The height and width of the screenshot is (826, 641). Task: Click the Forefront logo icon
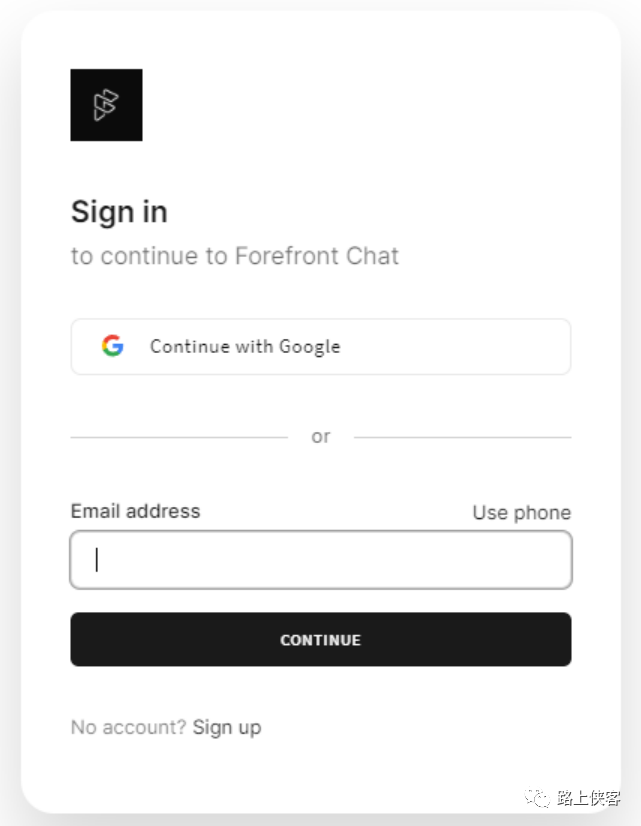click(x=106, y=105)
